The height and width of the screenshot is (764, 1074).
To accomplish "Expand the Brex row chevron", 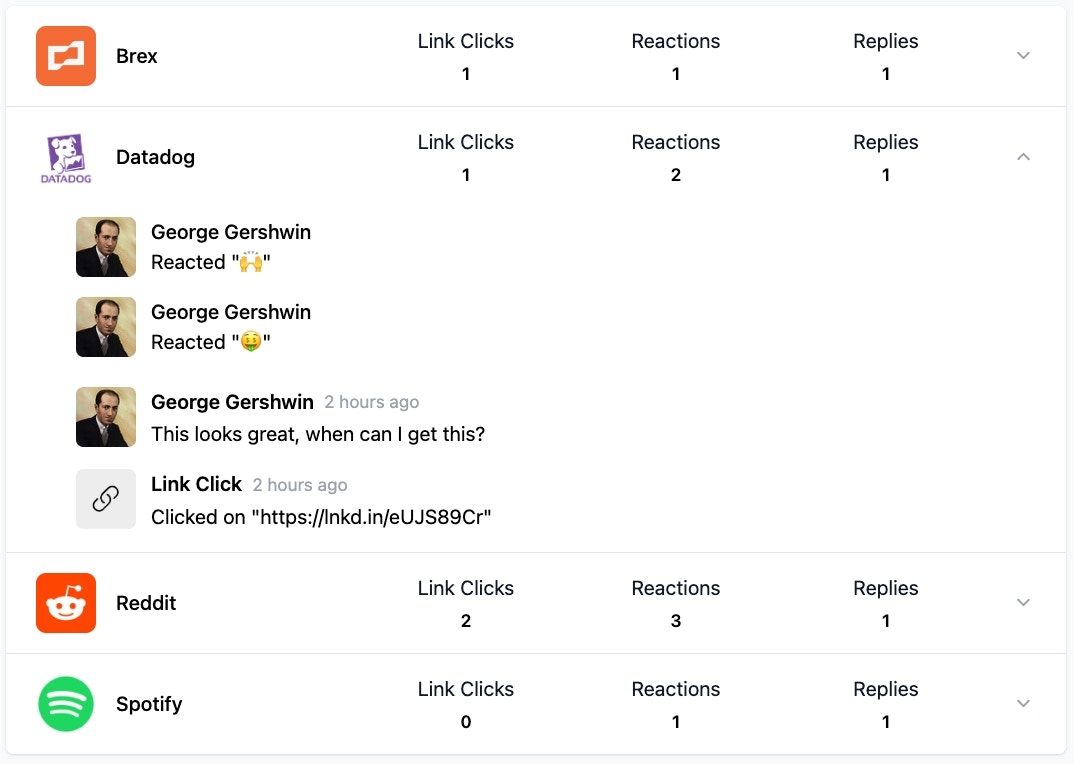I will pos(1023,56).
